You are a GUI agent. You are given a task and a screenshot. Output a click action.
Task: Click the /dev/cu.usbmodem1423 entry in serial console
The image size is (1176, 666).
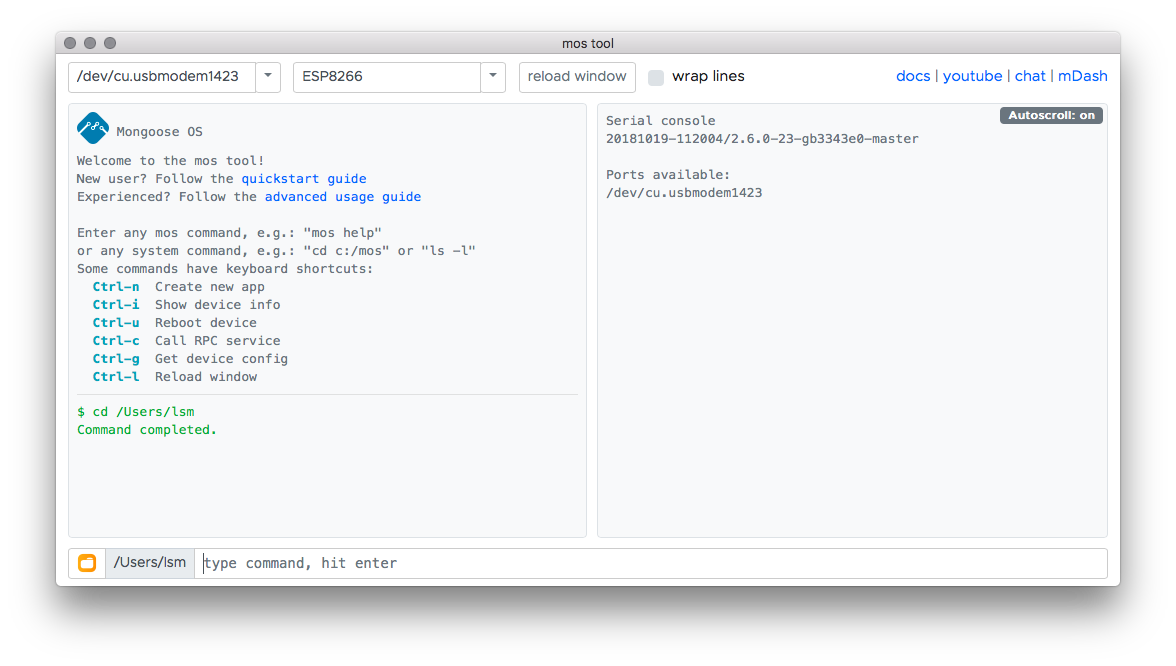684,193
